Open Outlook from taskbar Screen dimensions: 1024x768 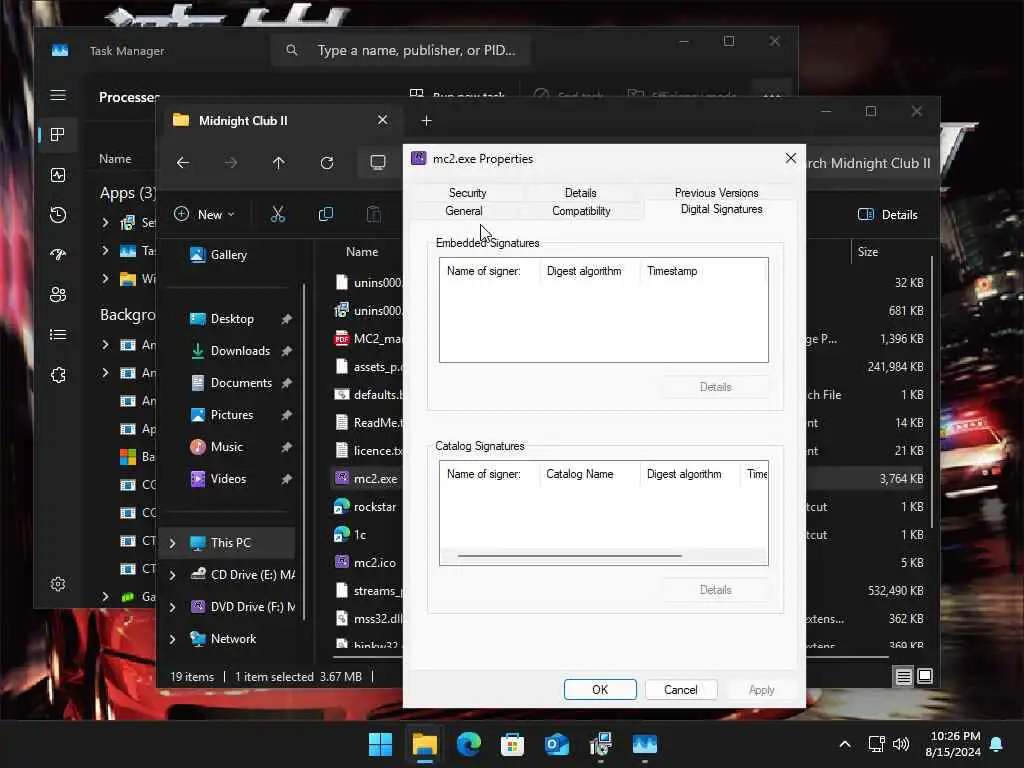point(556,744)
